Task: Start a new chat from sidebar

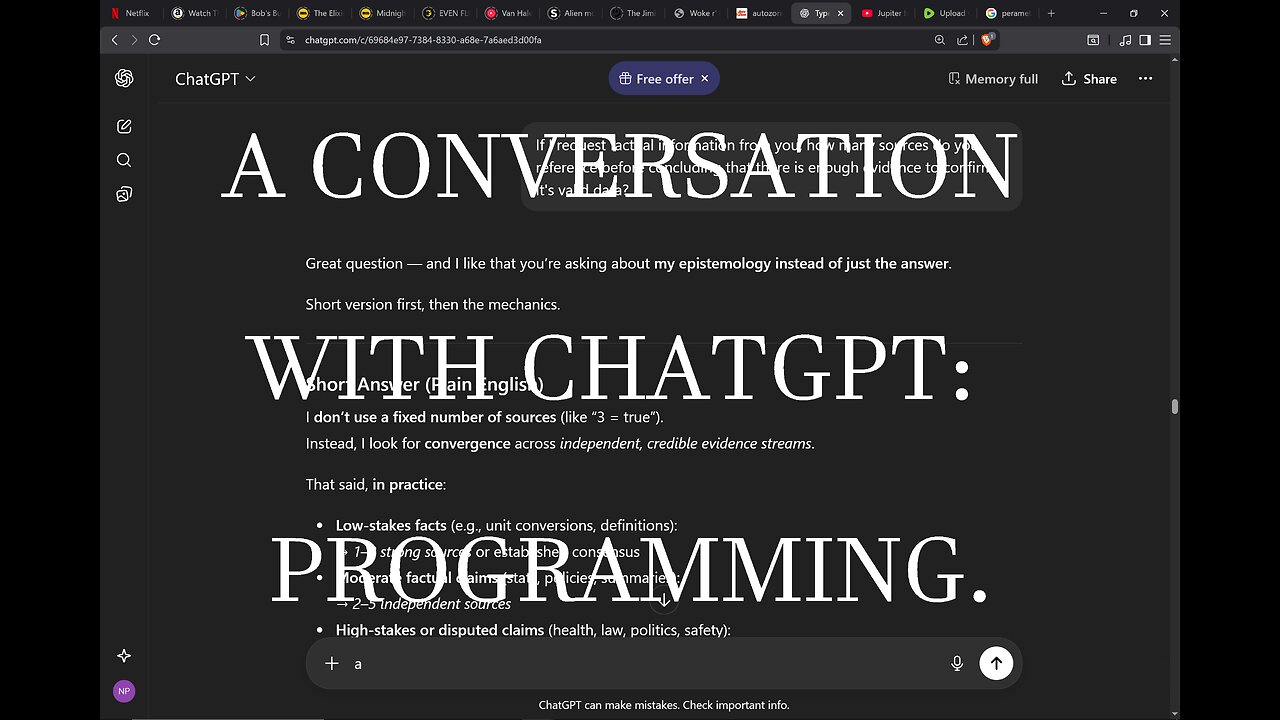Action: coord(124,126)
